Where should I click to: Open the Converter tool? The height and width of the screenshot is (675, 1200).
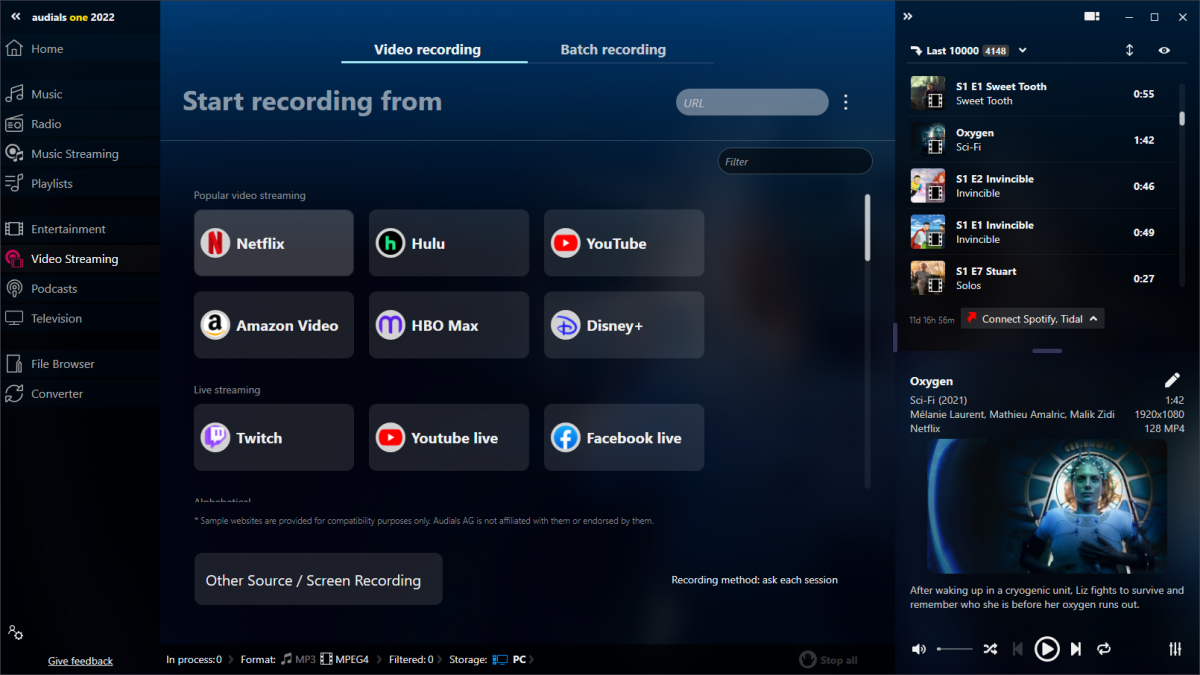tap(55, 393)
